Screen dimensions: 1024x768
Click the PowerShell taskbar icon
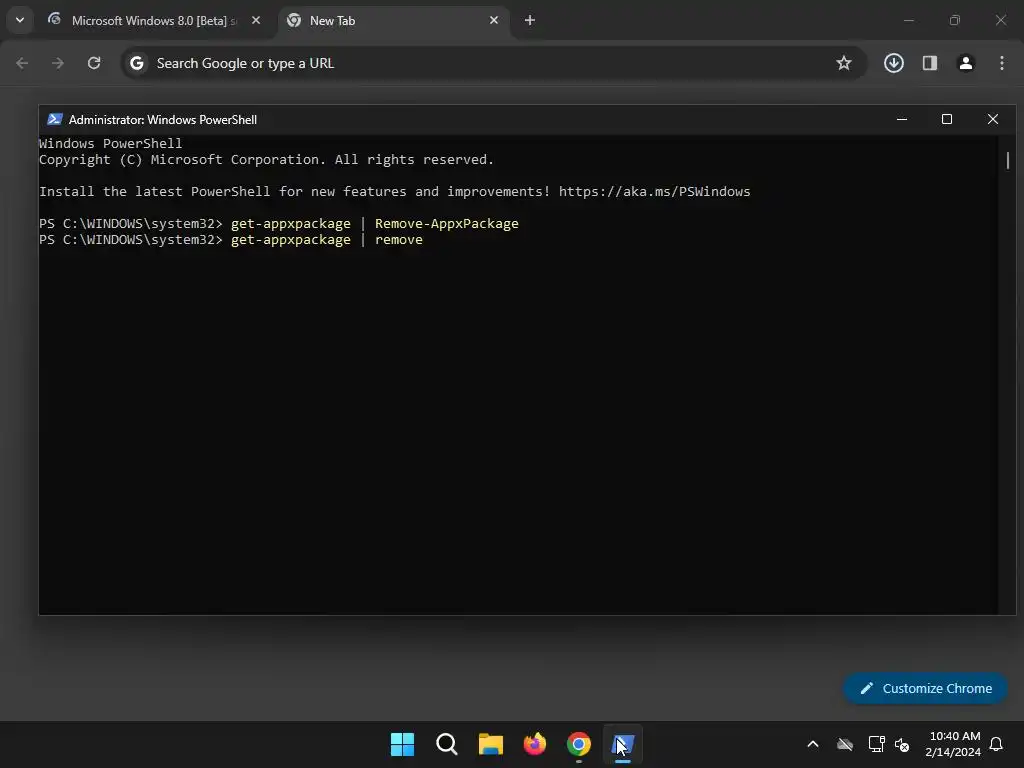(x=623, y=744)
